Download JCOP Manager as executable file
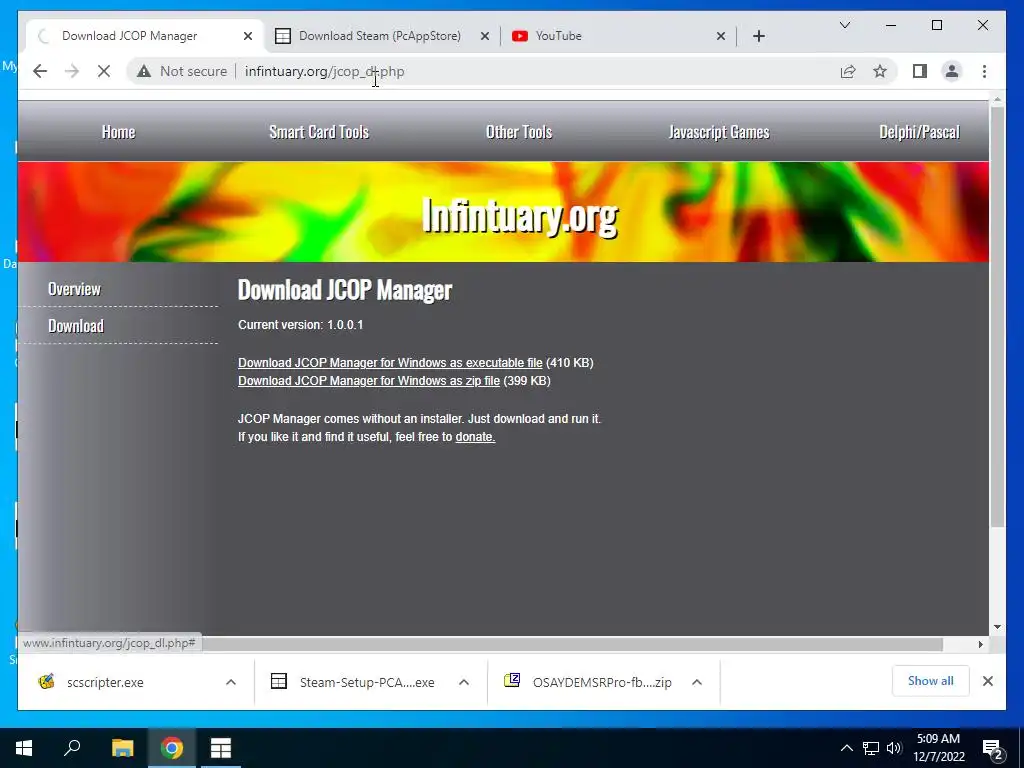Viewport: 1024px width, 768px height. 390,362
